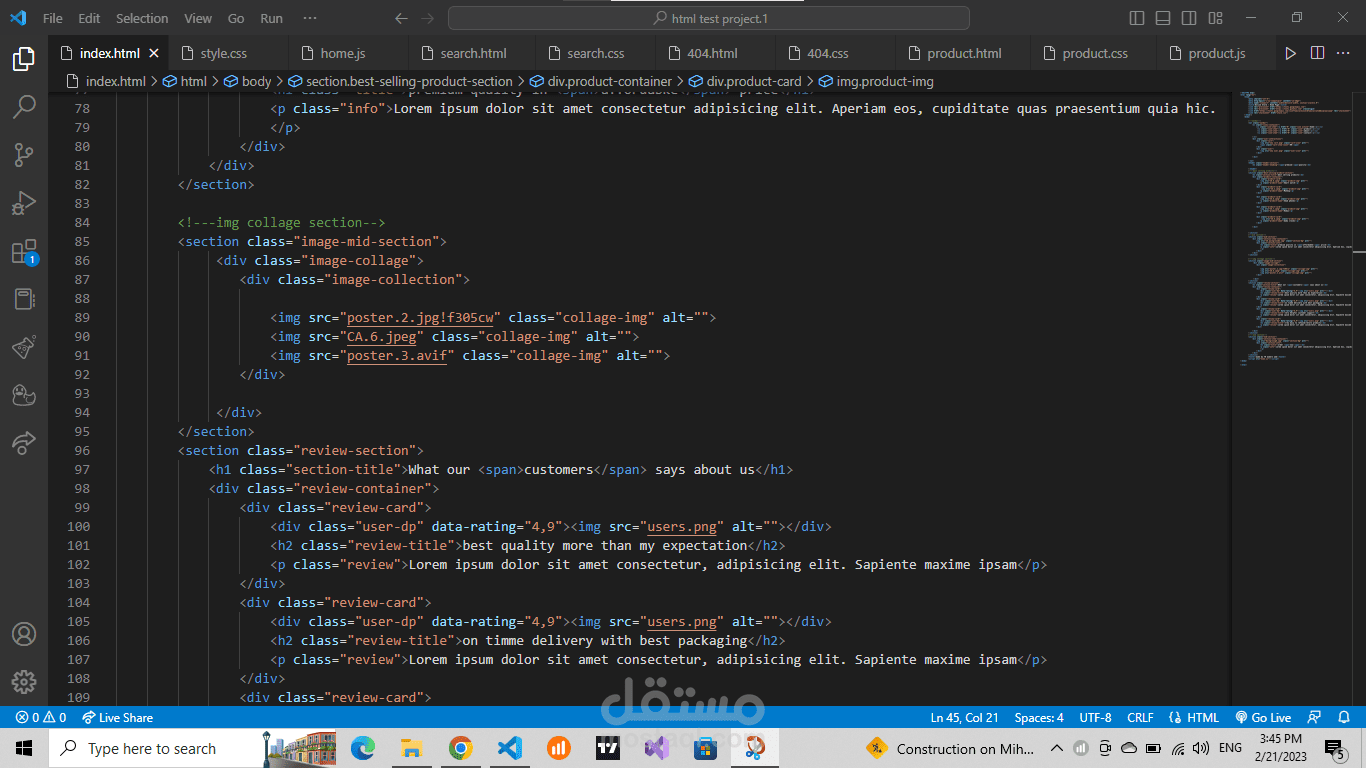The image size is (1366, 768).
Task: Expand index.html breadcrumb item
Action: 106,81
